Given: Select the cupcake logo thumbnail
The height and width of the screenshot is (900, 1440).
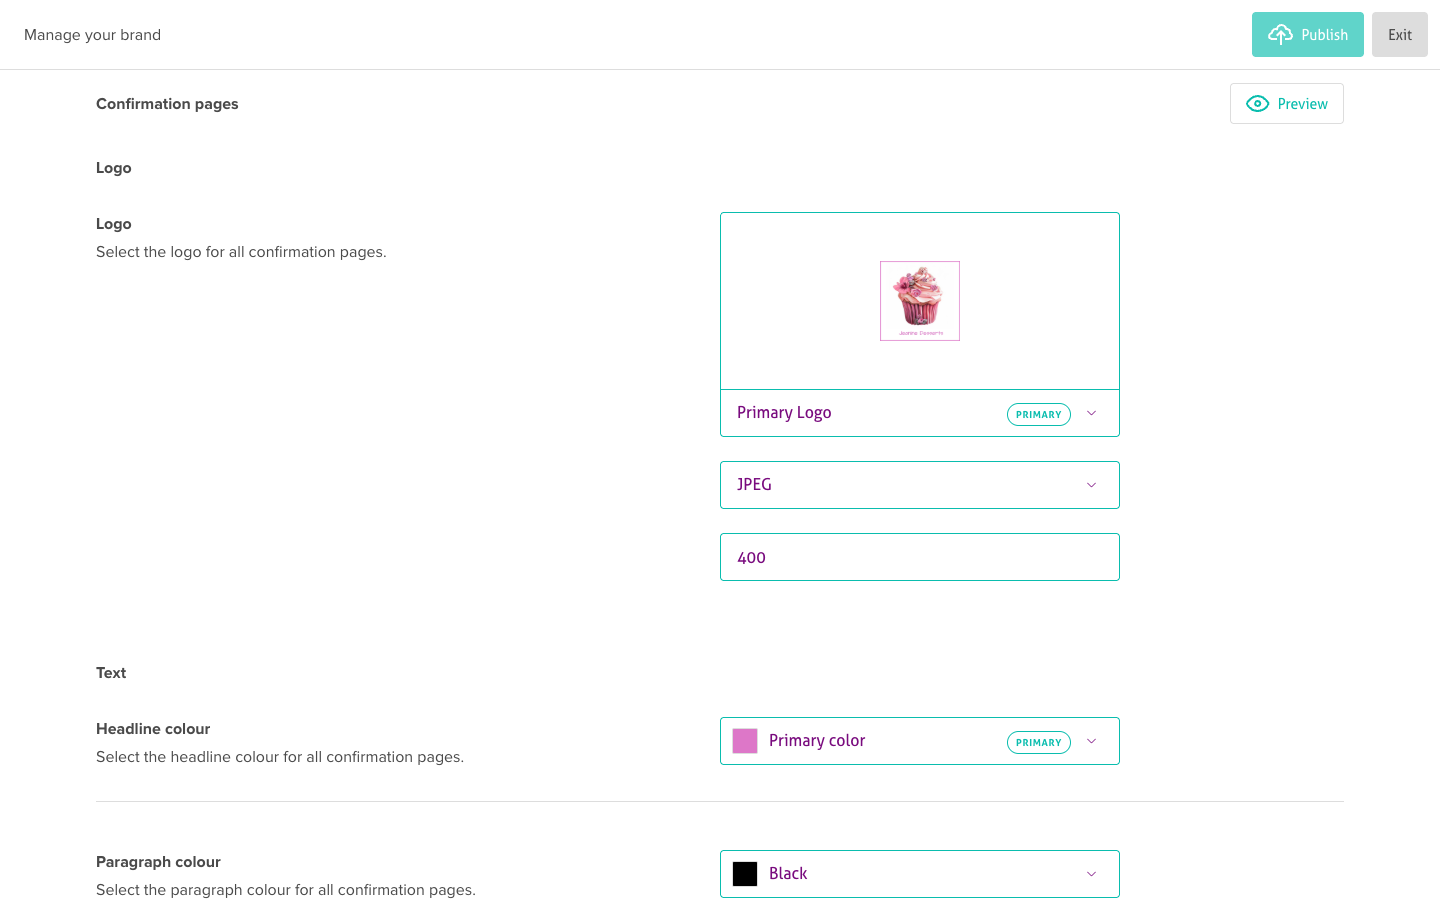Looking at the screenshot, I should [920, 301].
